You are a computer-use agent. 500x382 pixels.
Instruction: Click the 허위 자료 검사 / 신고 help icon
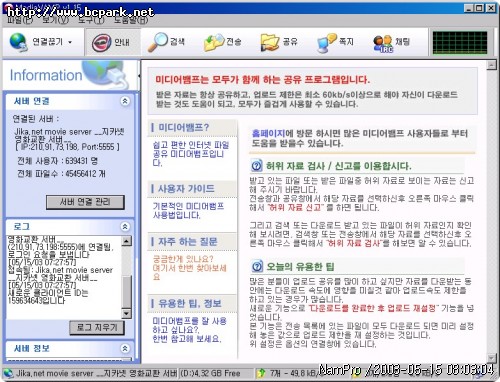click(x=257, y=166)
